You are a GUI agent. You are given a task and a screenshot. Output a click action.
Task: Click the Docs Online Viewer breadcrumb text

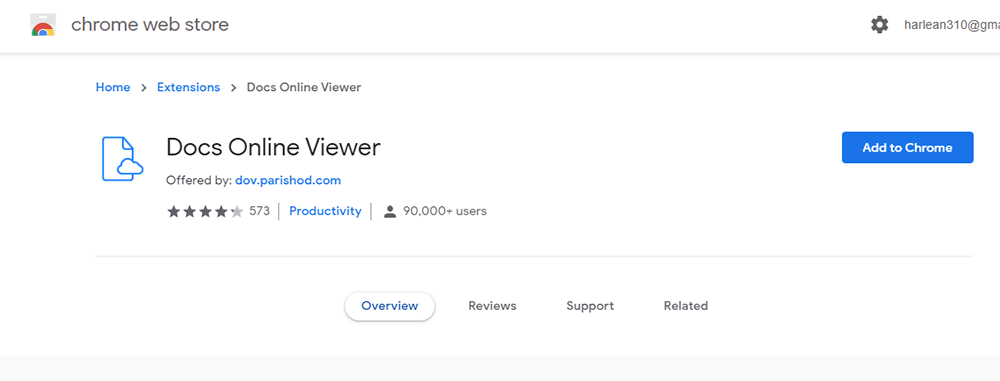pos(304,87)
